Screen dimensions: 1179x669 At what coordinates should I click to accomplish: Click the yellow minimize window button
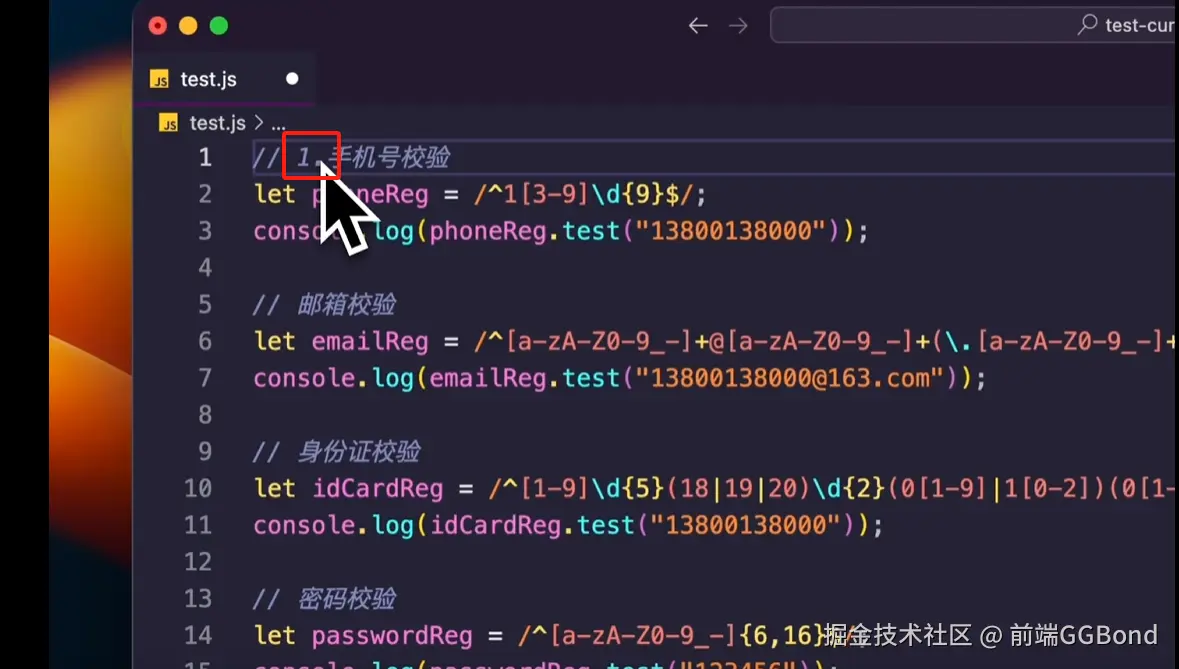(188, 26)
